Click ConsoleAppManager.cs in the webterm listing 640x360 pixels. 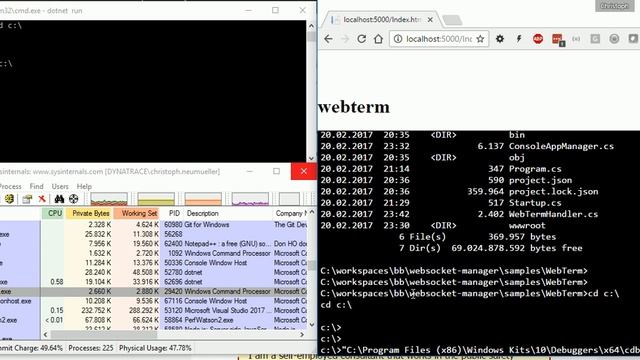click(561, 146)
